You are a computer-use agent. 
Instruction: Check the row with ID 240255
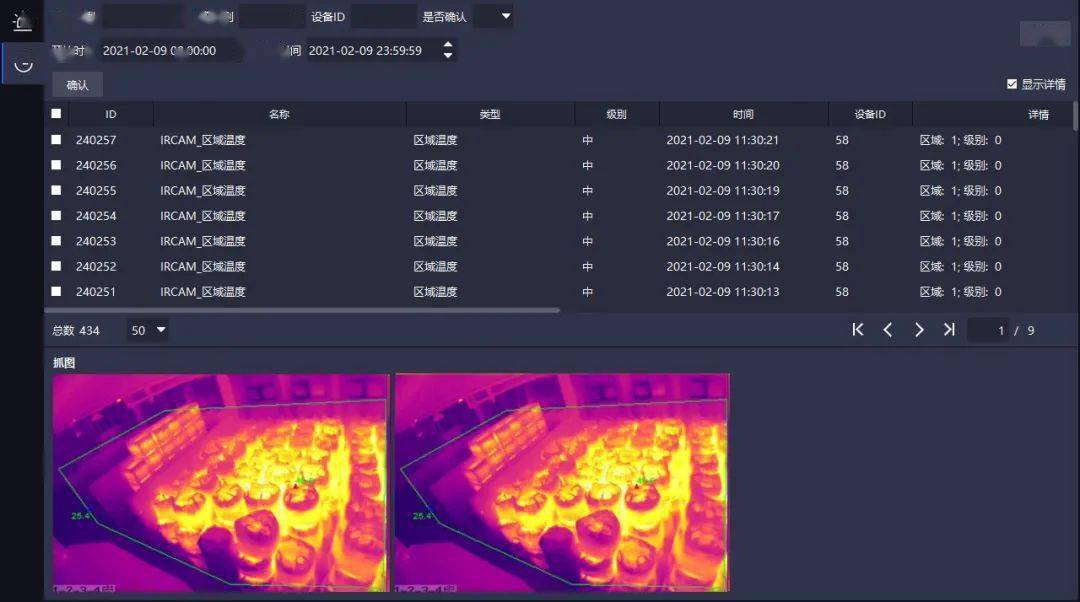pos(56,190)
